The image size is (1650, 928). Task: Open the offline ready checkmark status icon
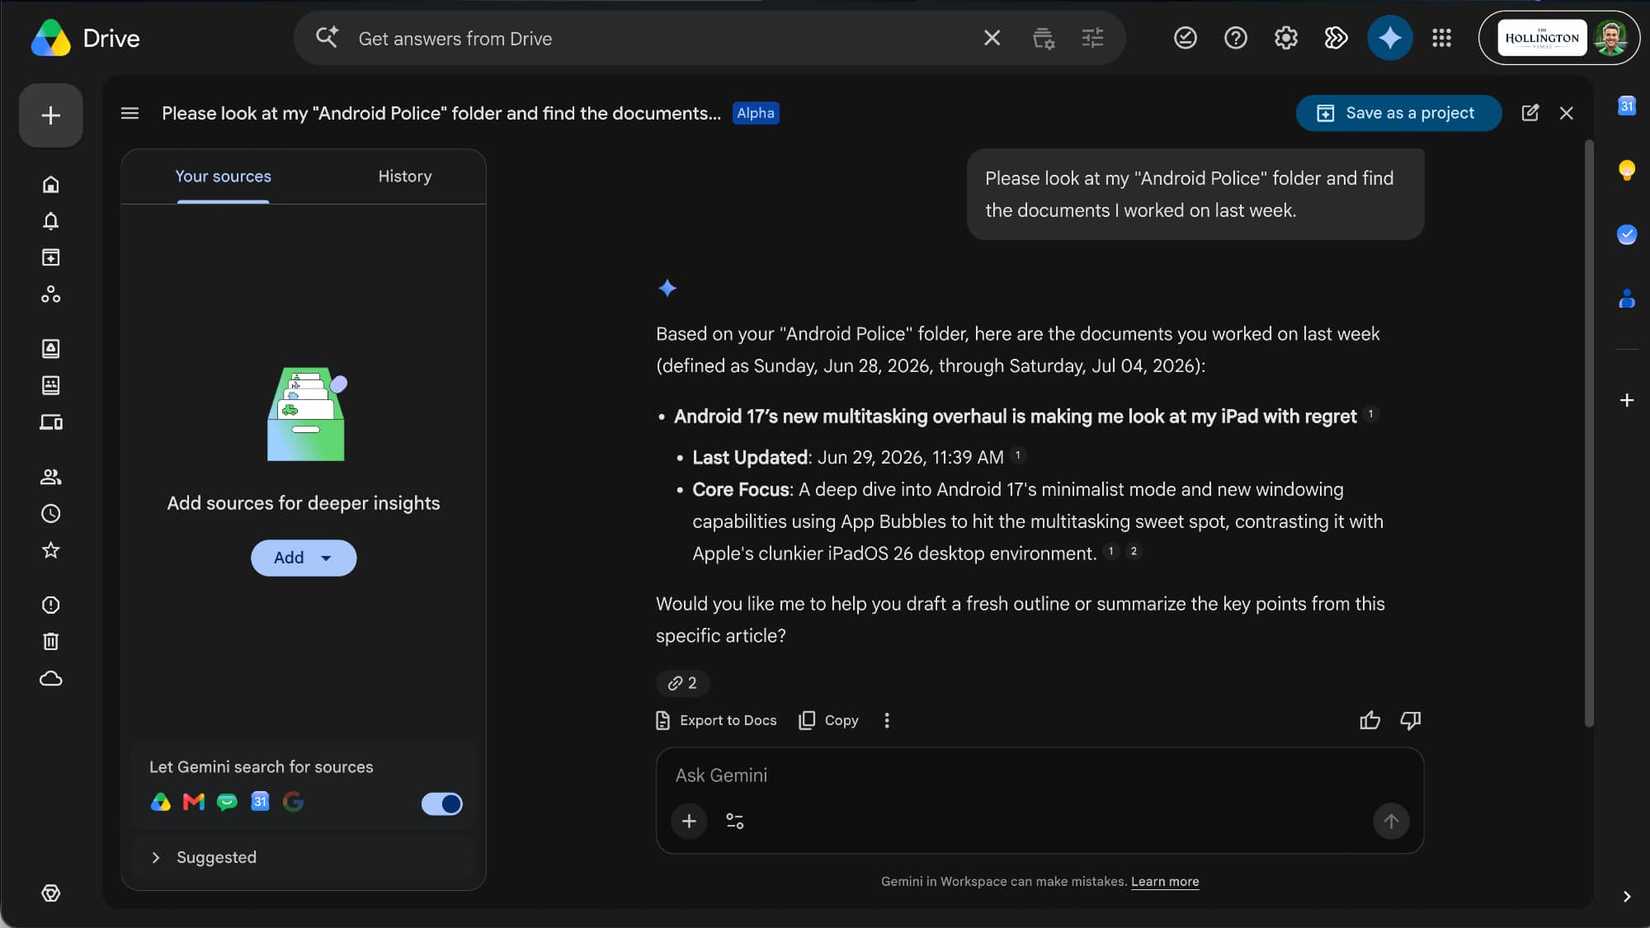[1185, 38]
